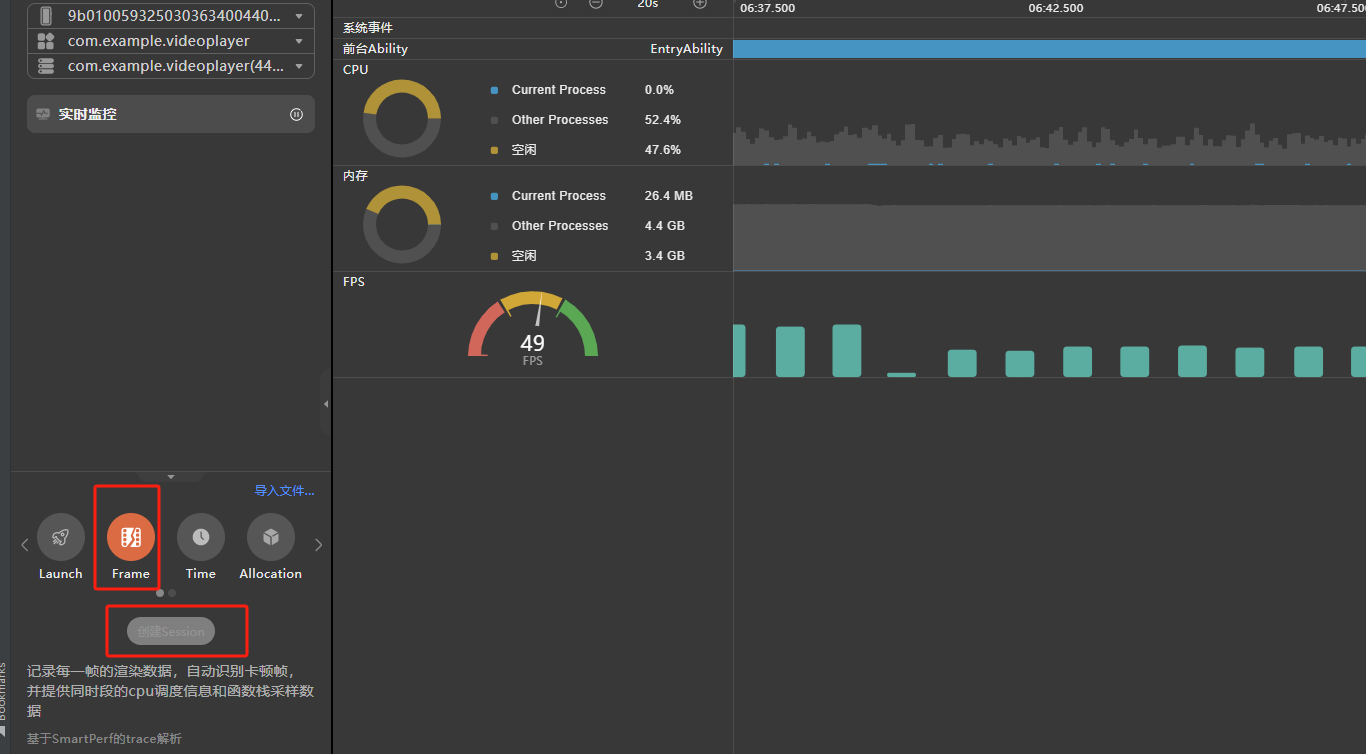Zoom in the timeline with plus icon
The image size is (1366, 754).
[x=700, y=4]
